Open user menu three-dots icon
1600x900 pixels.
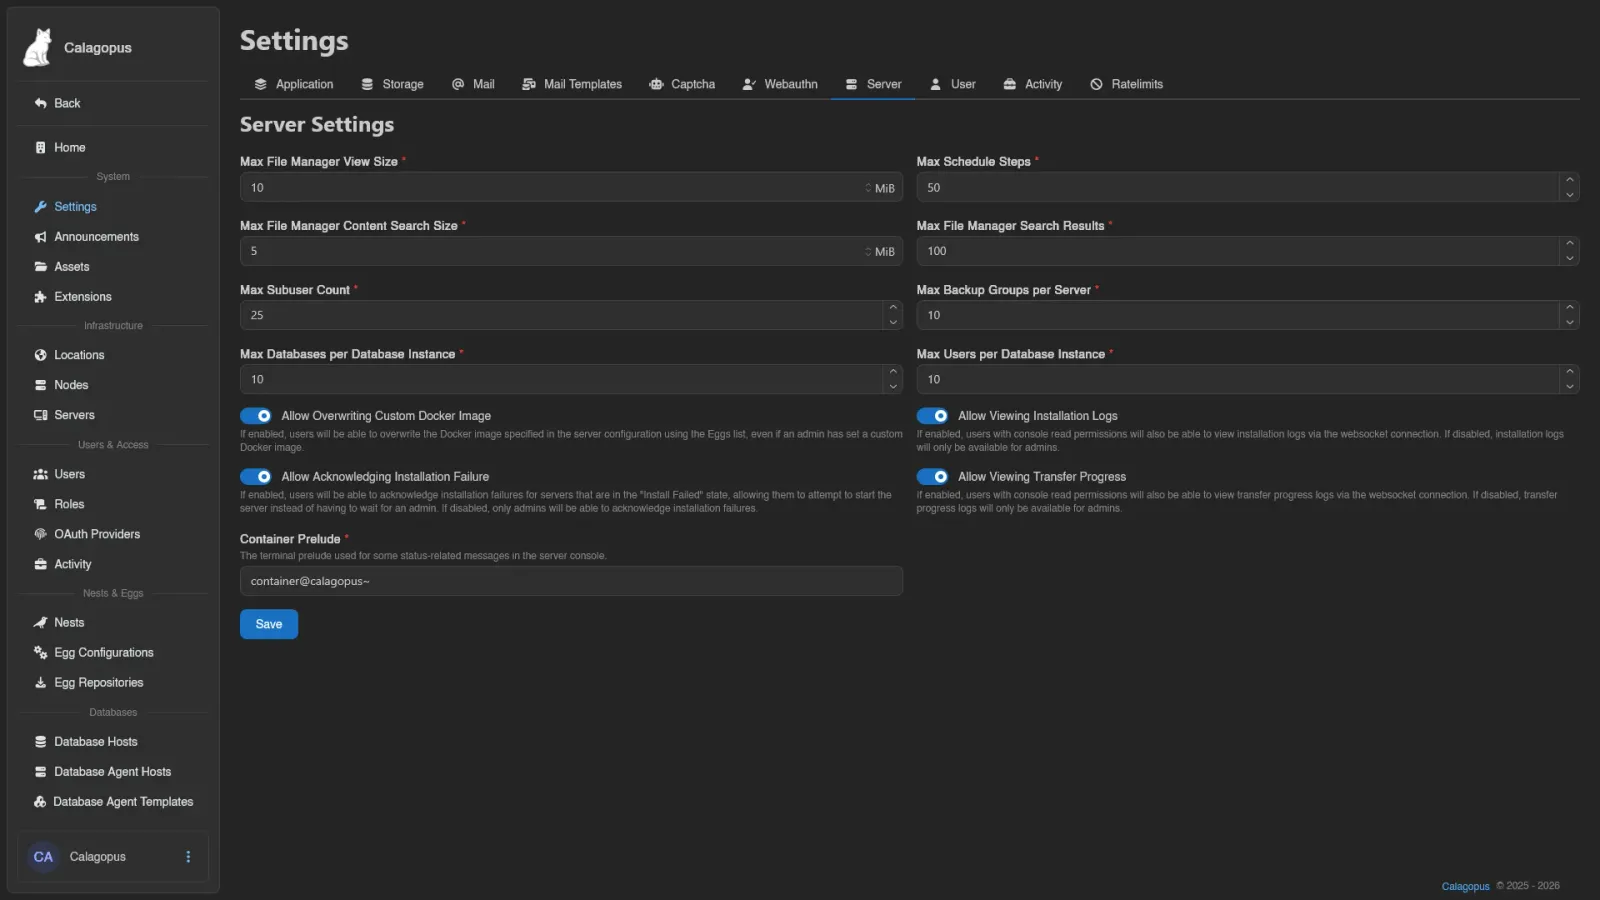tap(188, 857)
